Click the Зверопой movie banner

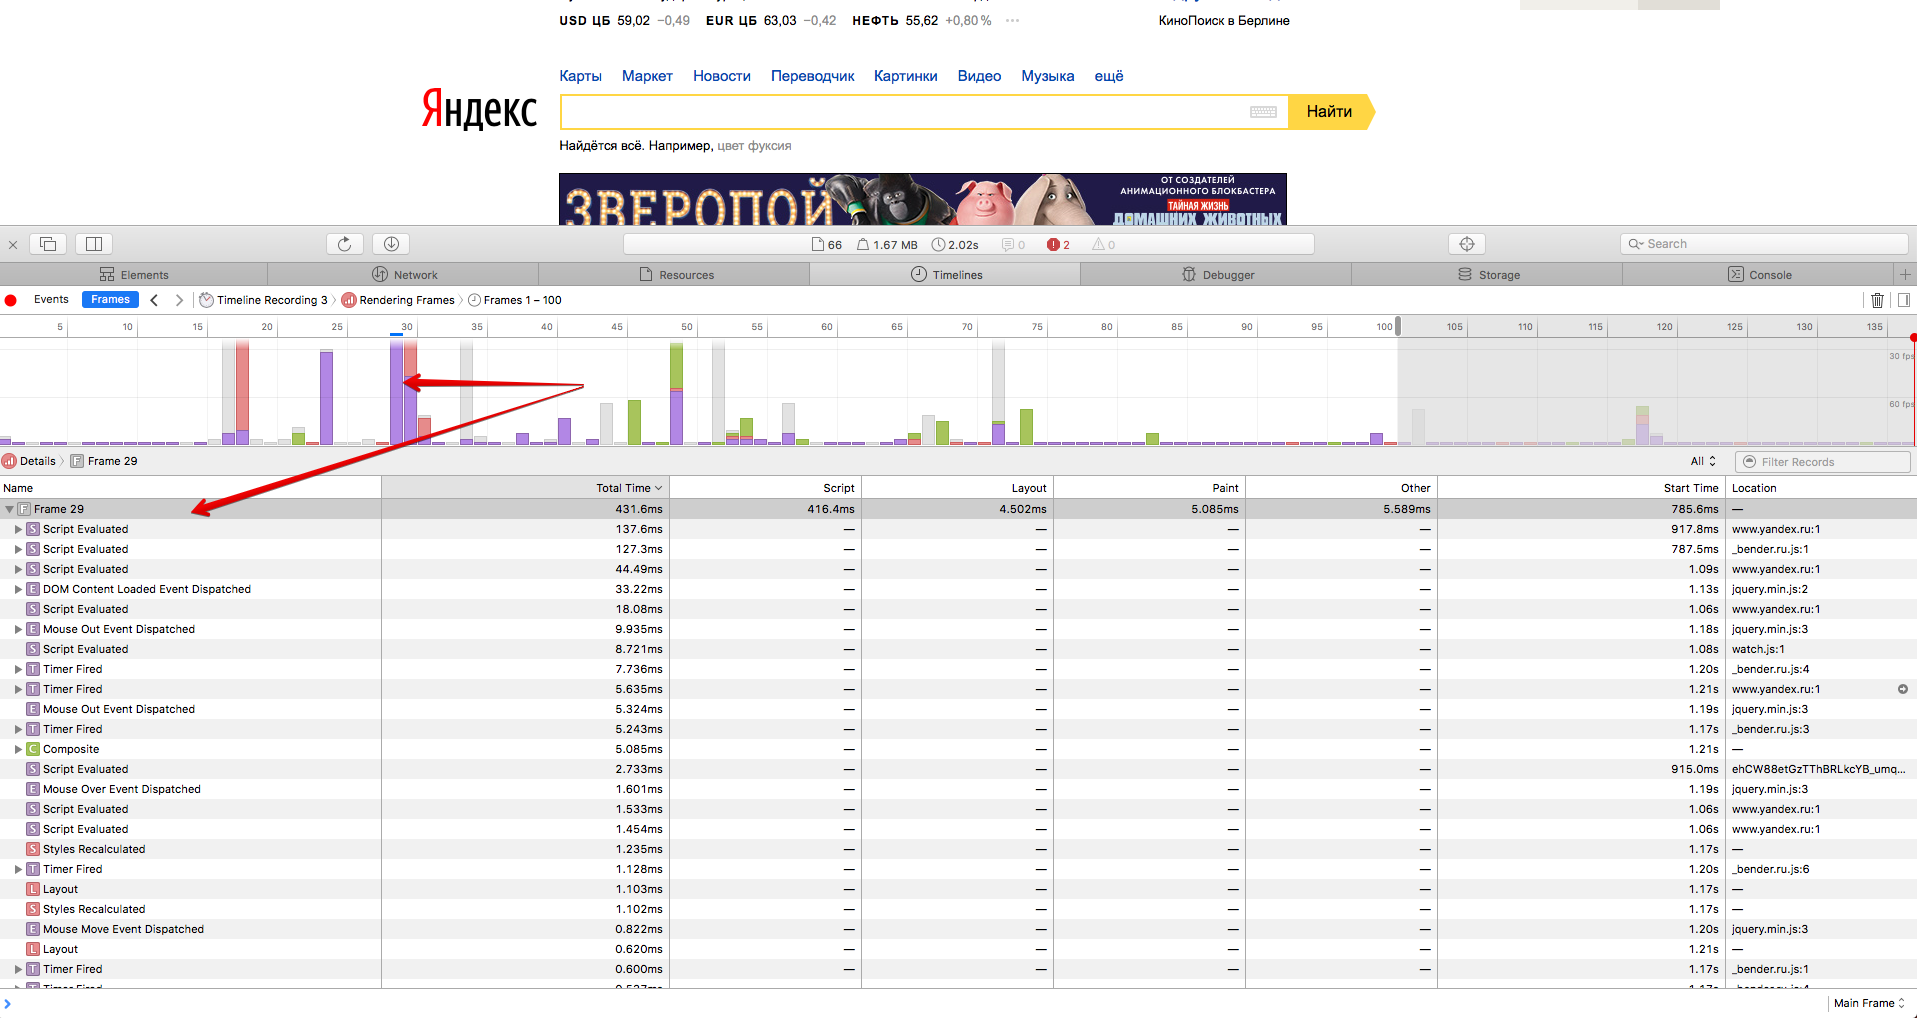pos(923,199)
